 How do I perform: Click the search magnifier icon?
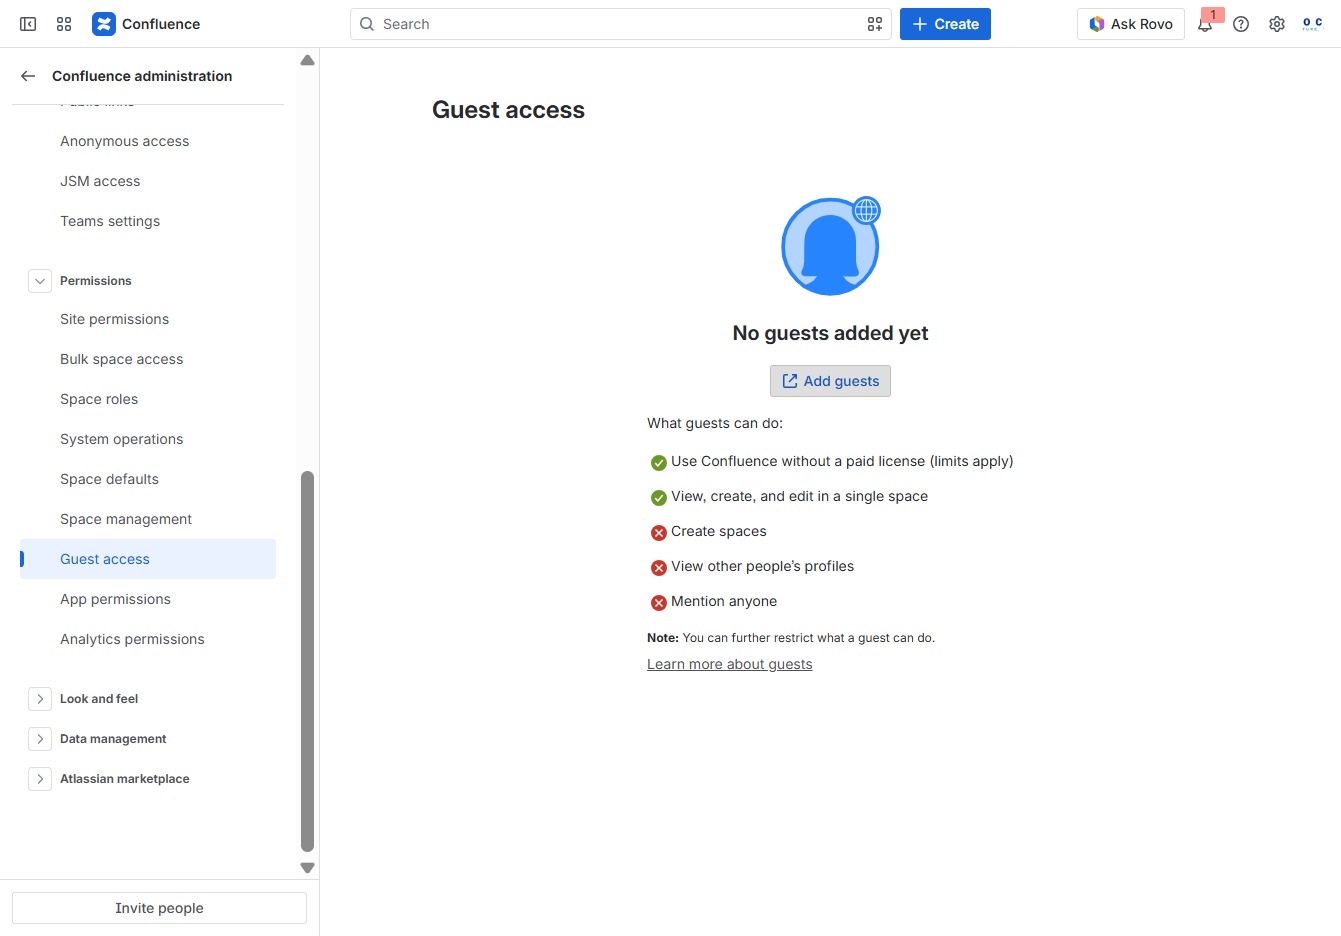(x=367, y=24)
